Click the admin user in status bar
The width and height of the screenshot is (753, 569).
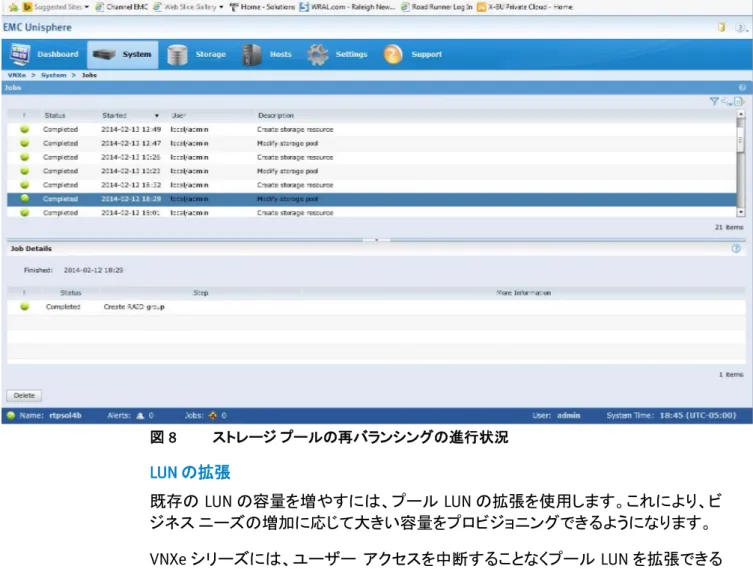[x=569, y=416]
